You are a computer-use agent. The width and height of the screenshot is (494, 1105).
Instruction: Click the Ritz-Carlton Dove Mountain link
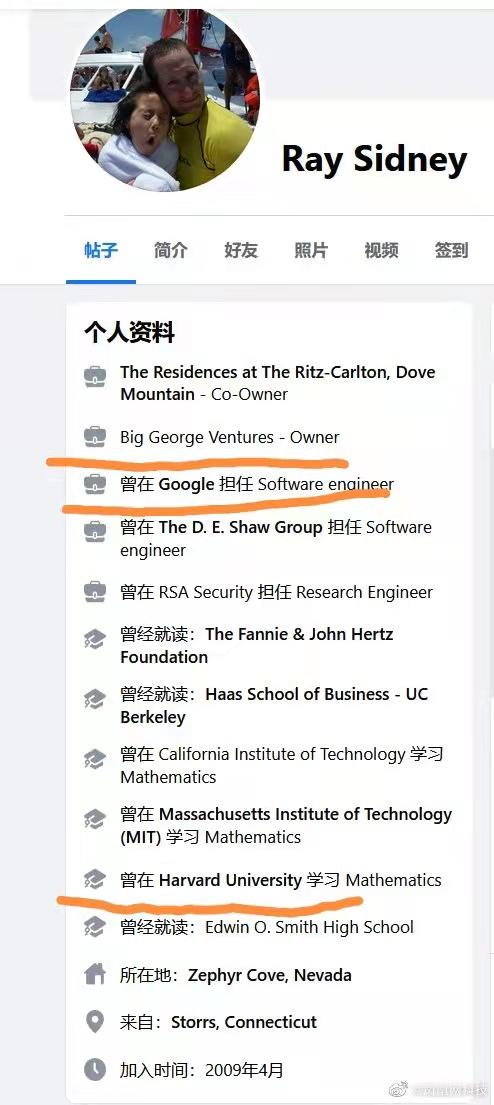[x=278, y=383]
